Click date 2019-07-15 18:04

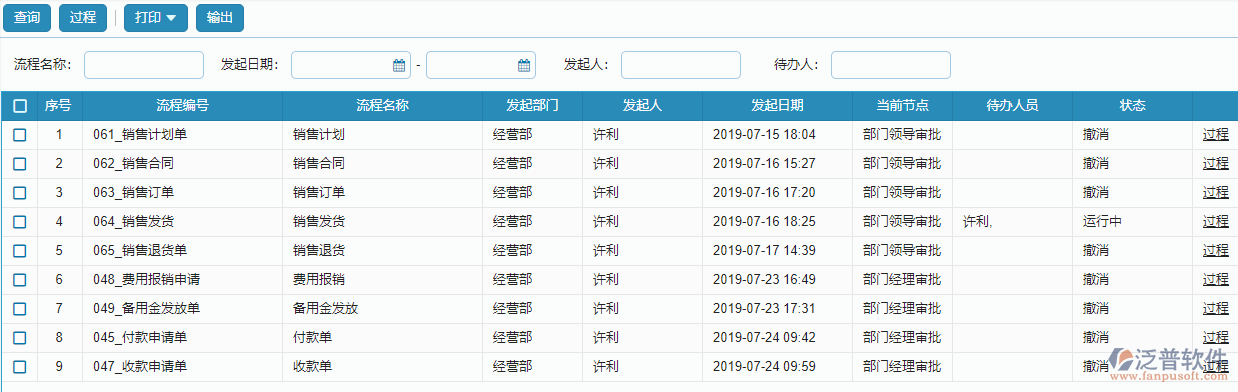pyautogui.click(x=764, y=135)
